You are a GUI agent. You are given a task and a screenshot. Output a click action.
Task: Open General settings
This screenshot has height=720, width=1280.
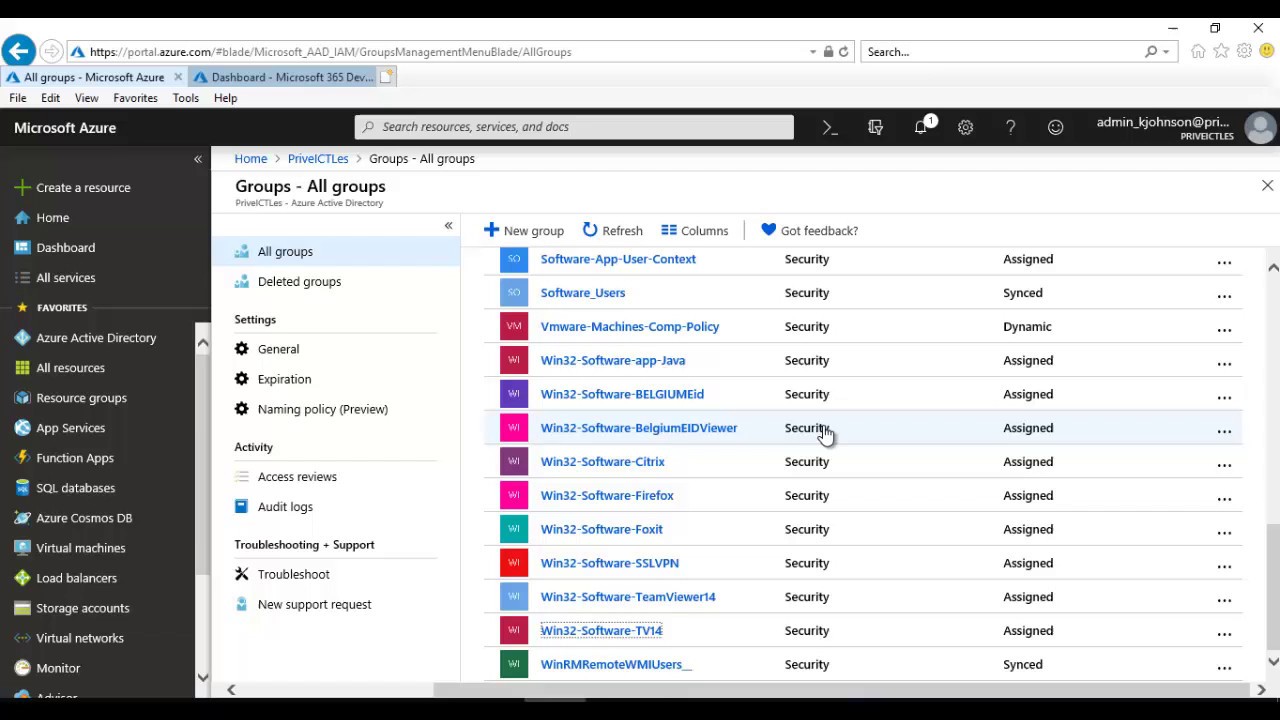[x=278, y=349]
